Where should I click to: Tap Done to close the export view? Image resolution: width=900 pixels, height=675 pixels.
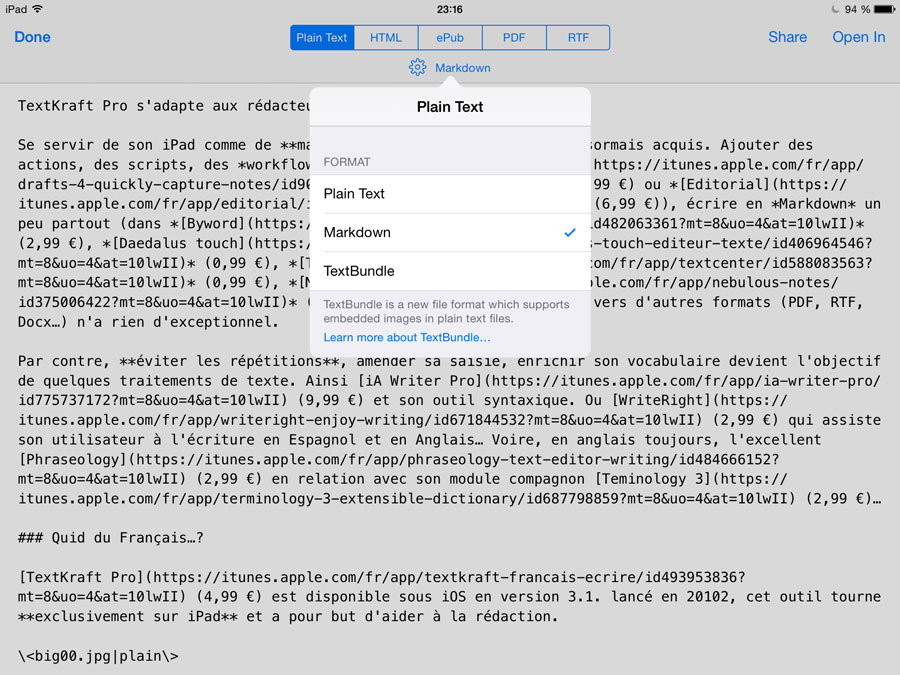33,37
